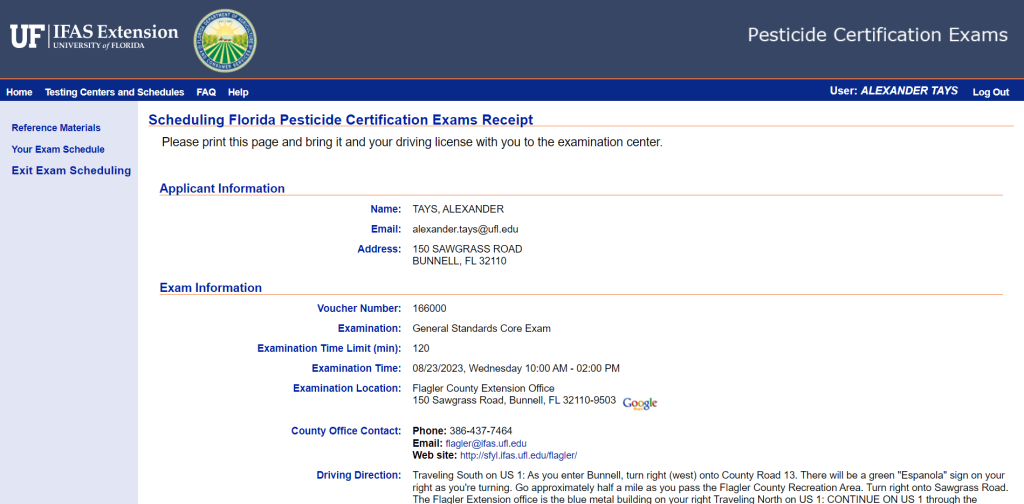The width and height of the screenshot is (1024, 504).
Task: View Your Exam Schedule in sidebar
Action: tap(58, 149)
